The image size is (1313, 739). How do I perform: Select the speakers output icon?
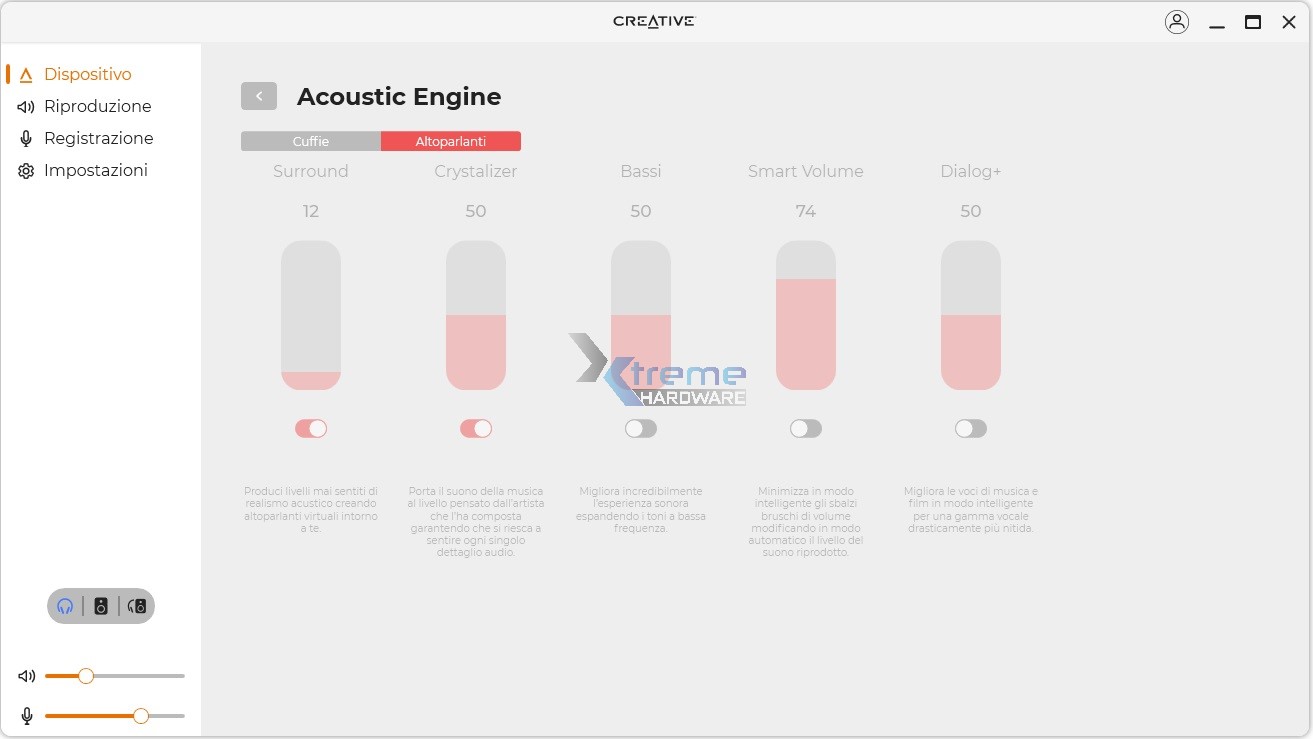coord(100,605)
